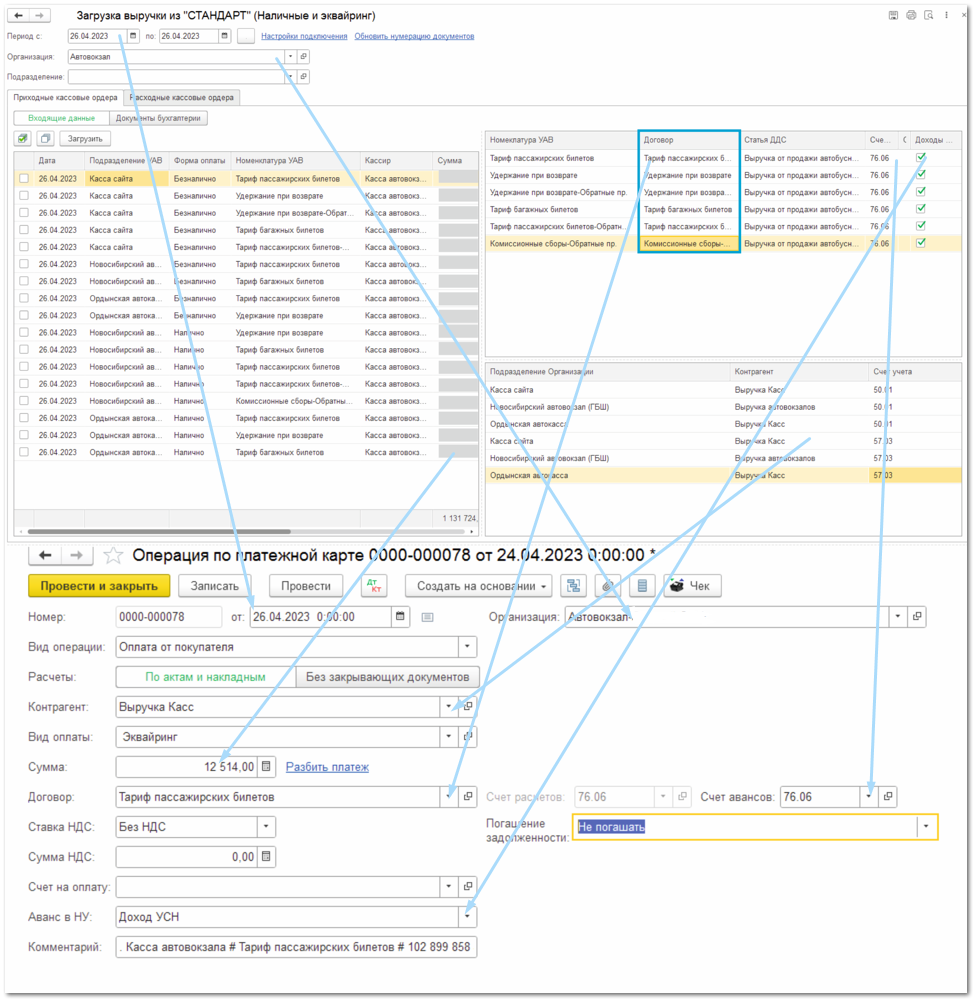976x1002 pixels.
Task: Expand the Вид операции dropdown
Action: tap(467, 647)
